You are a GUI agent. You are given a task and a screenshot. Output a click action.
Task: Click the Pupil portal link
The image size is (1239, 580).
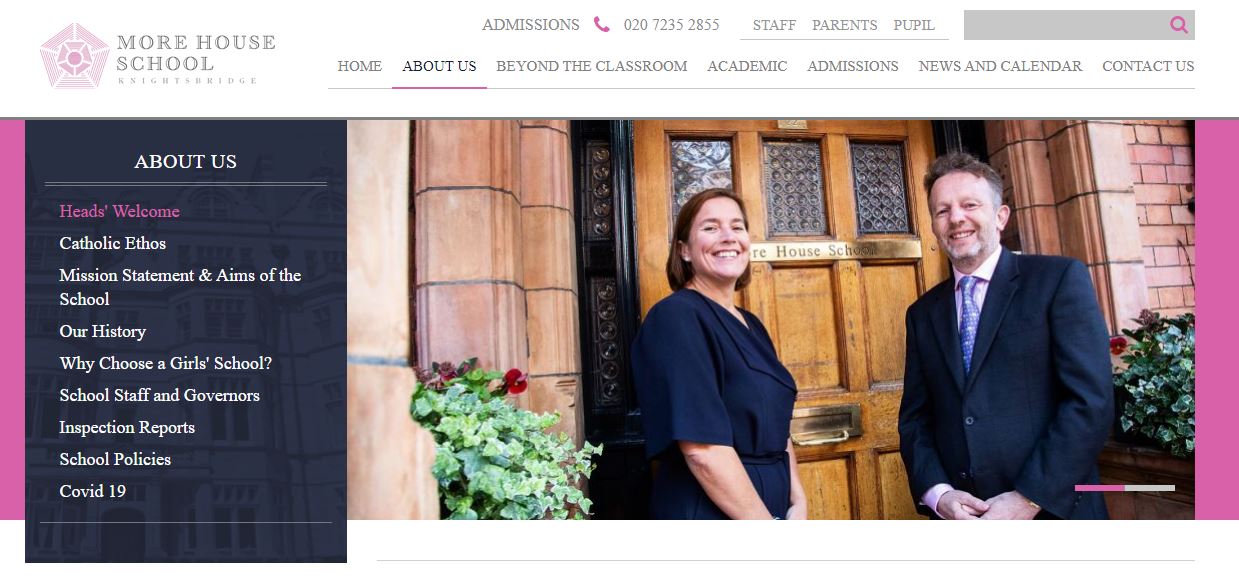pyautogui.click(x=914, y=25)
